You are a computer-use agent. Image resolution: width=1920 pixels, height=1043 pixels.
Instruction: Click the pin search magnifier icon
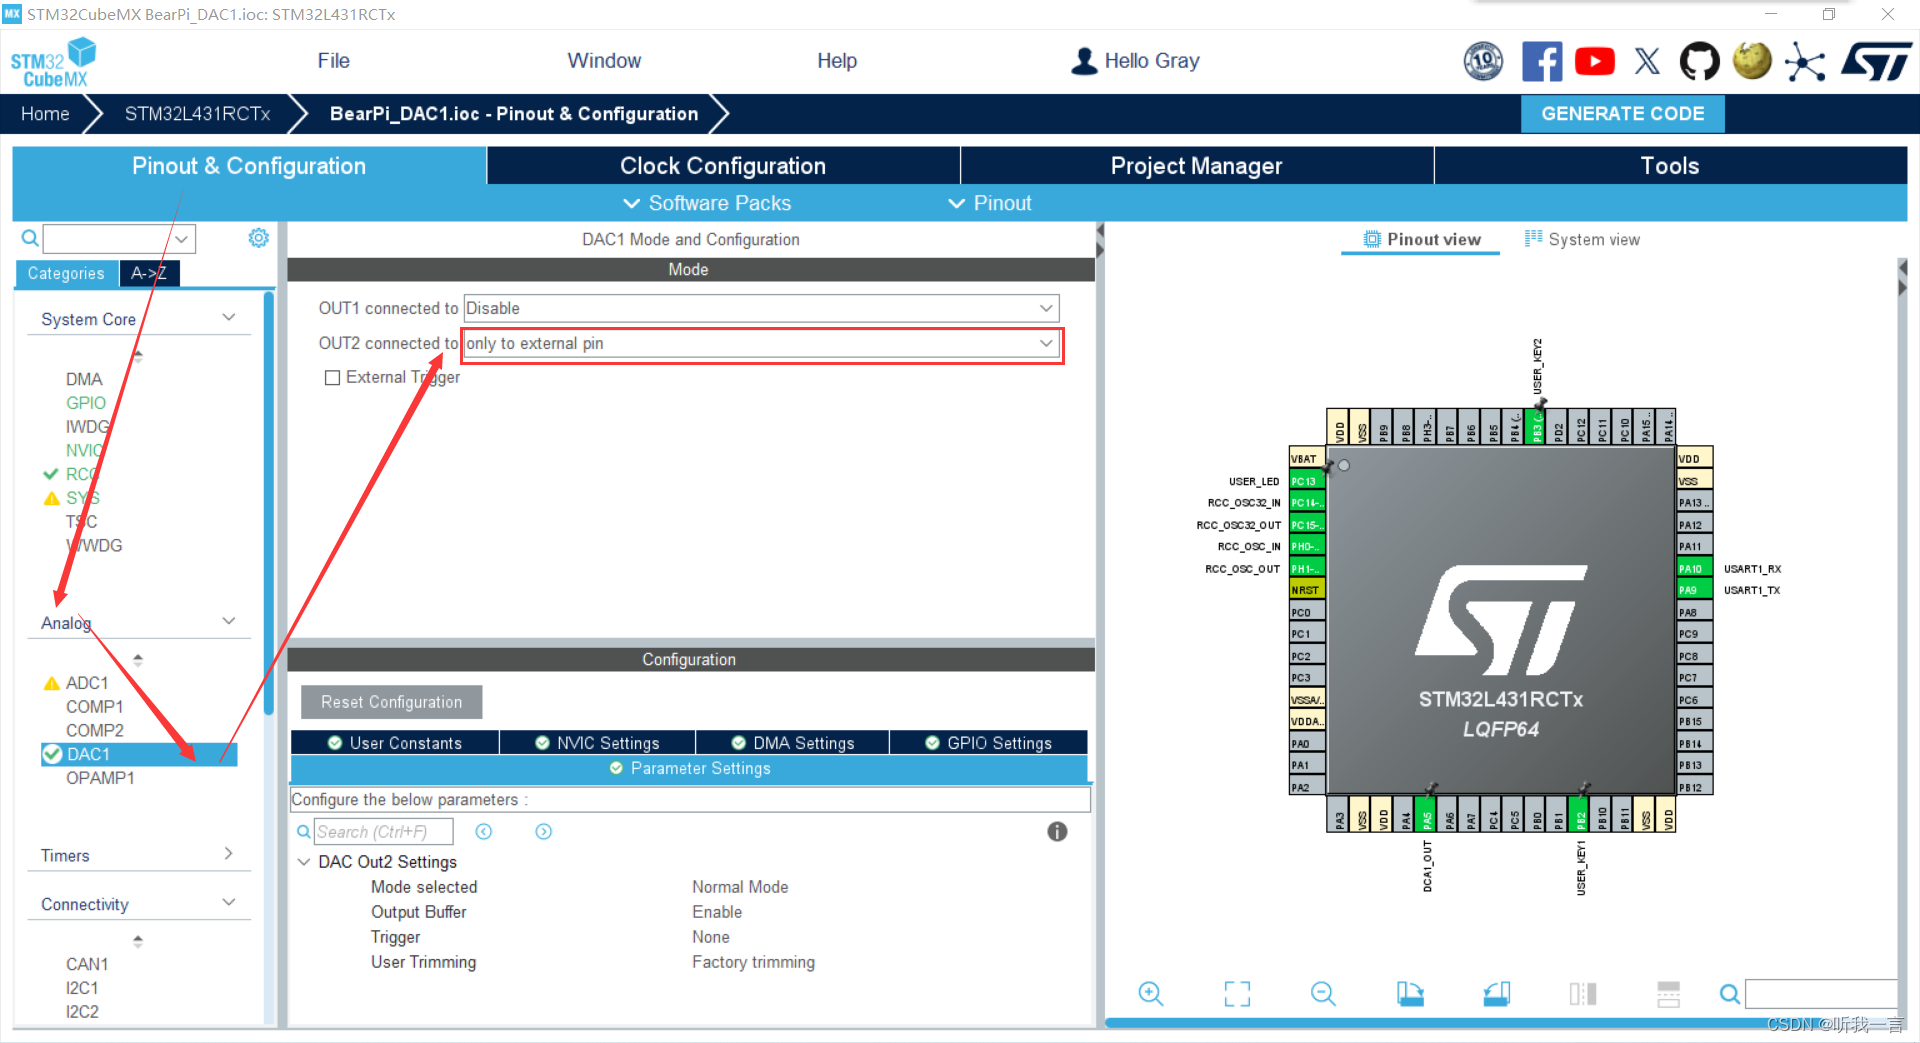point(1729,993)
